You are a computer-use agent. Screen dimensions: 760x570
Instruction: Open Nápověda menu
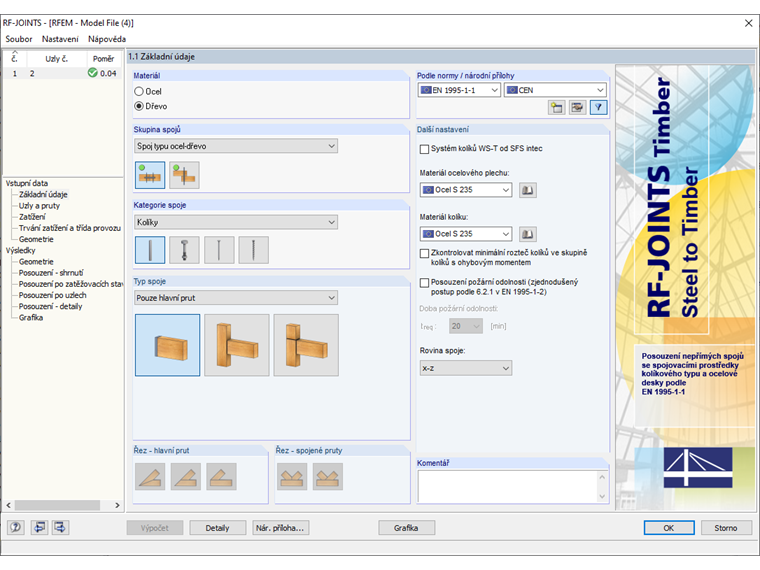[107, 39]
